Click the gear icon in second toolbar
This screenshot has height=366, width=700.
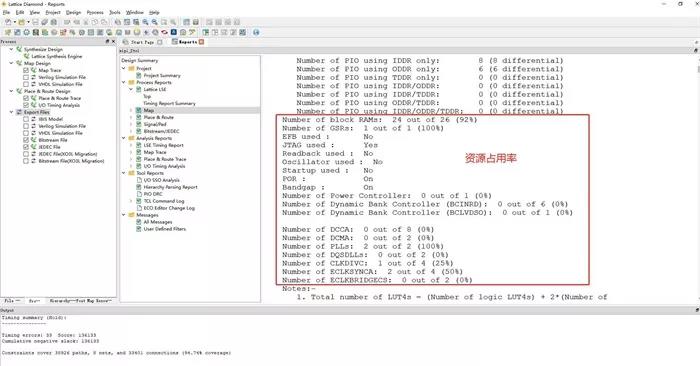point(26,32)
